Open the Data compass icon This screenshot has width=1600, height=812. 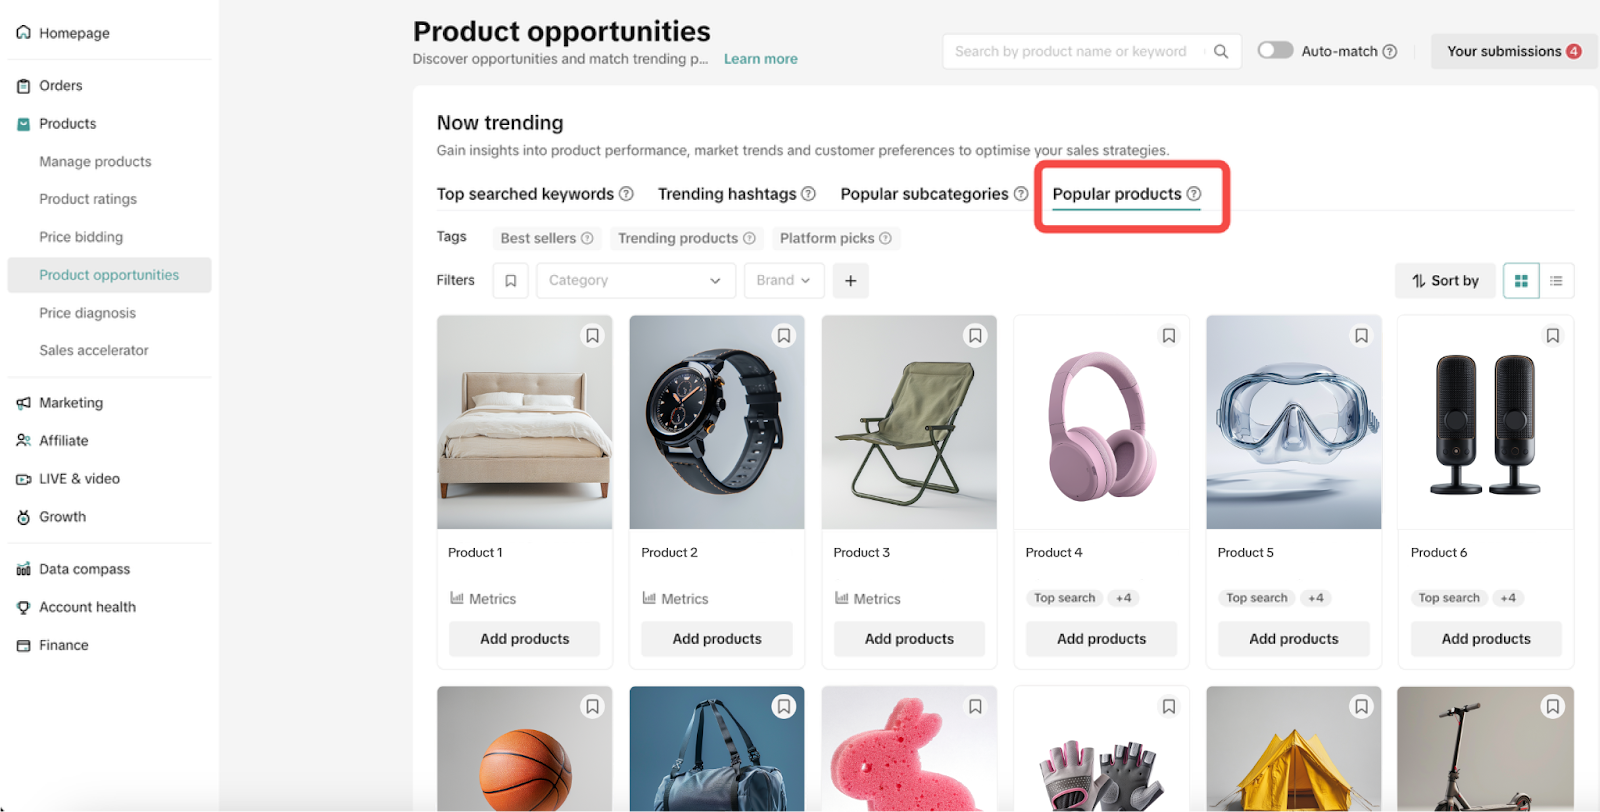click(x=22, y=568)
